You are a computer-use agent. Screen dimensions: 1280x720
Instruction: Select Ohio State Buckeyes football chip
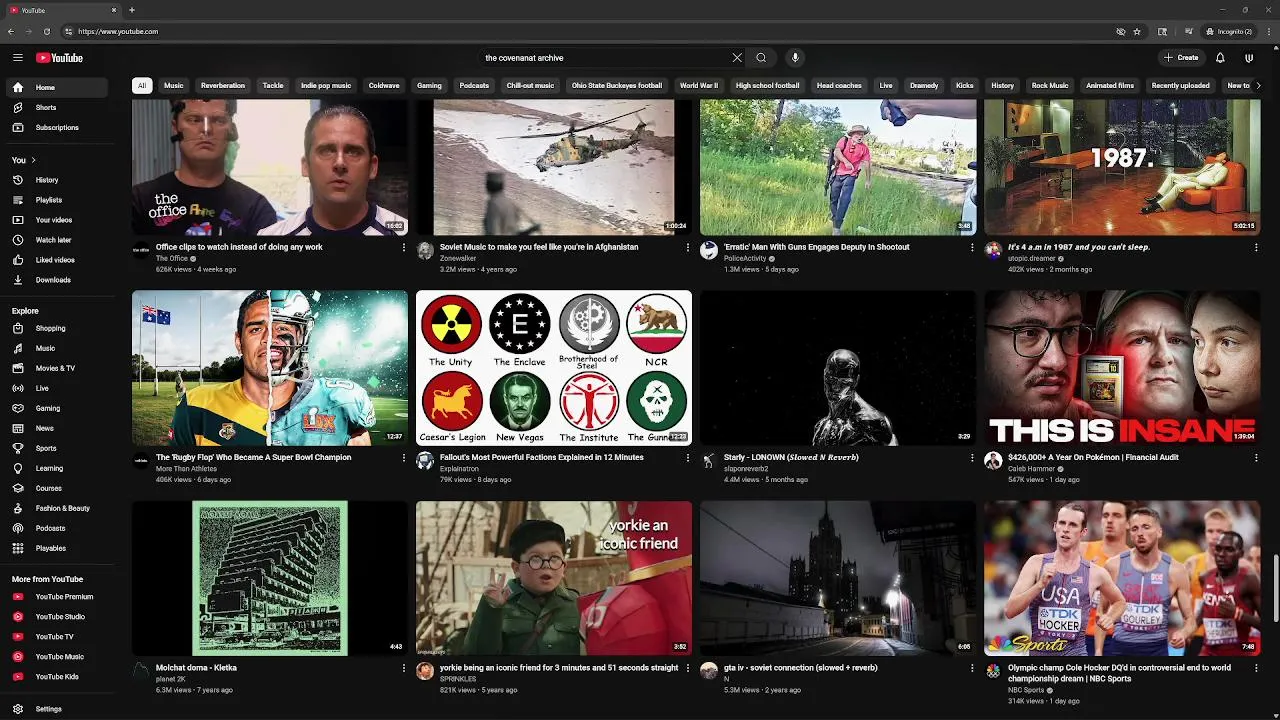pyautogui.click(x=617, y=85)
